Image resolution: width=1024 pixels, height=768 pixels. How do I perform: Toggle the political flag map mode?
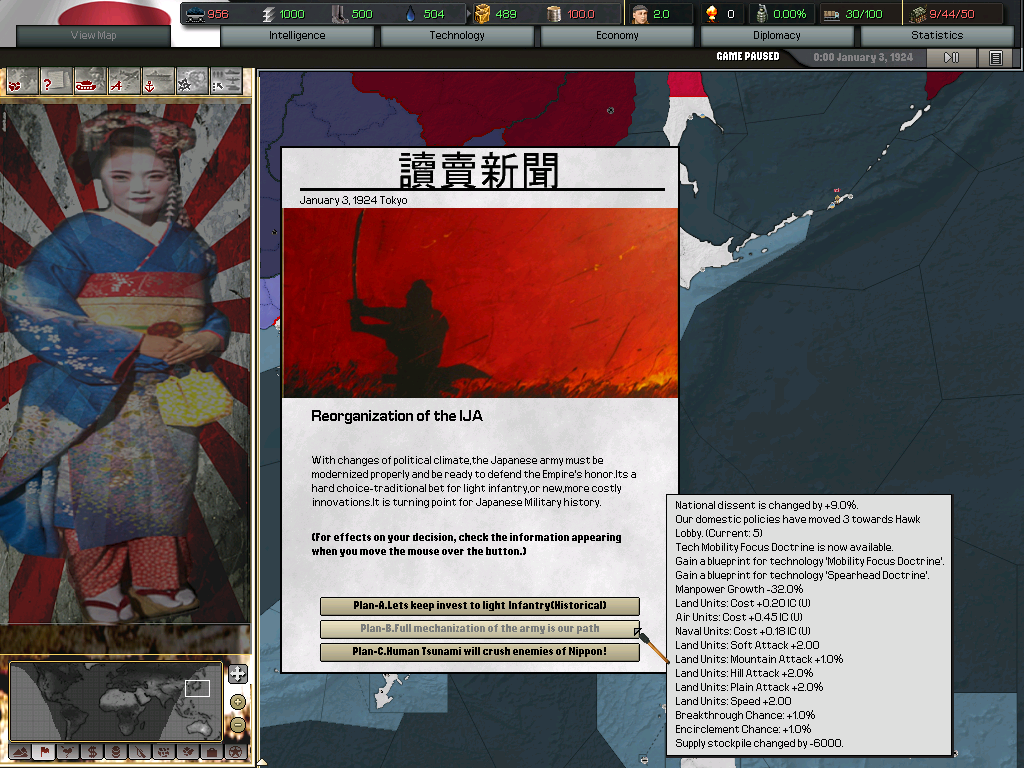coord(43,751)
